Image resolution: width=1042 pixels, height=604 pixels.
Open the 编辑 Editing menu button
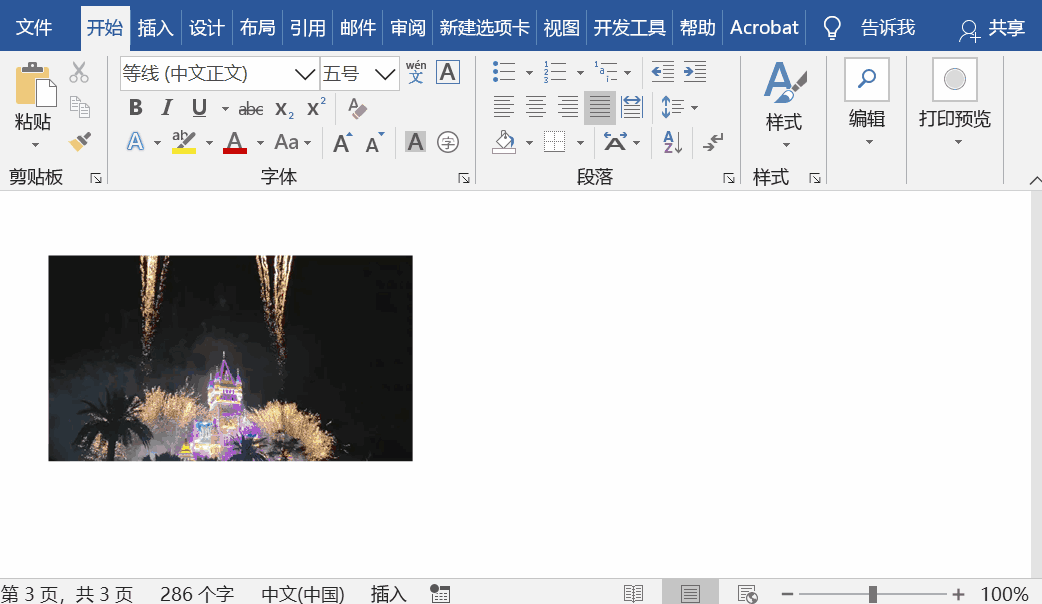coord(867,102)
